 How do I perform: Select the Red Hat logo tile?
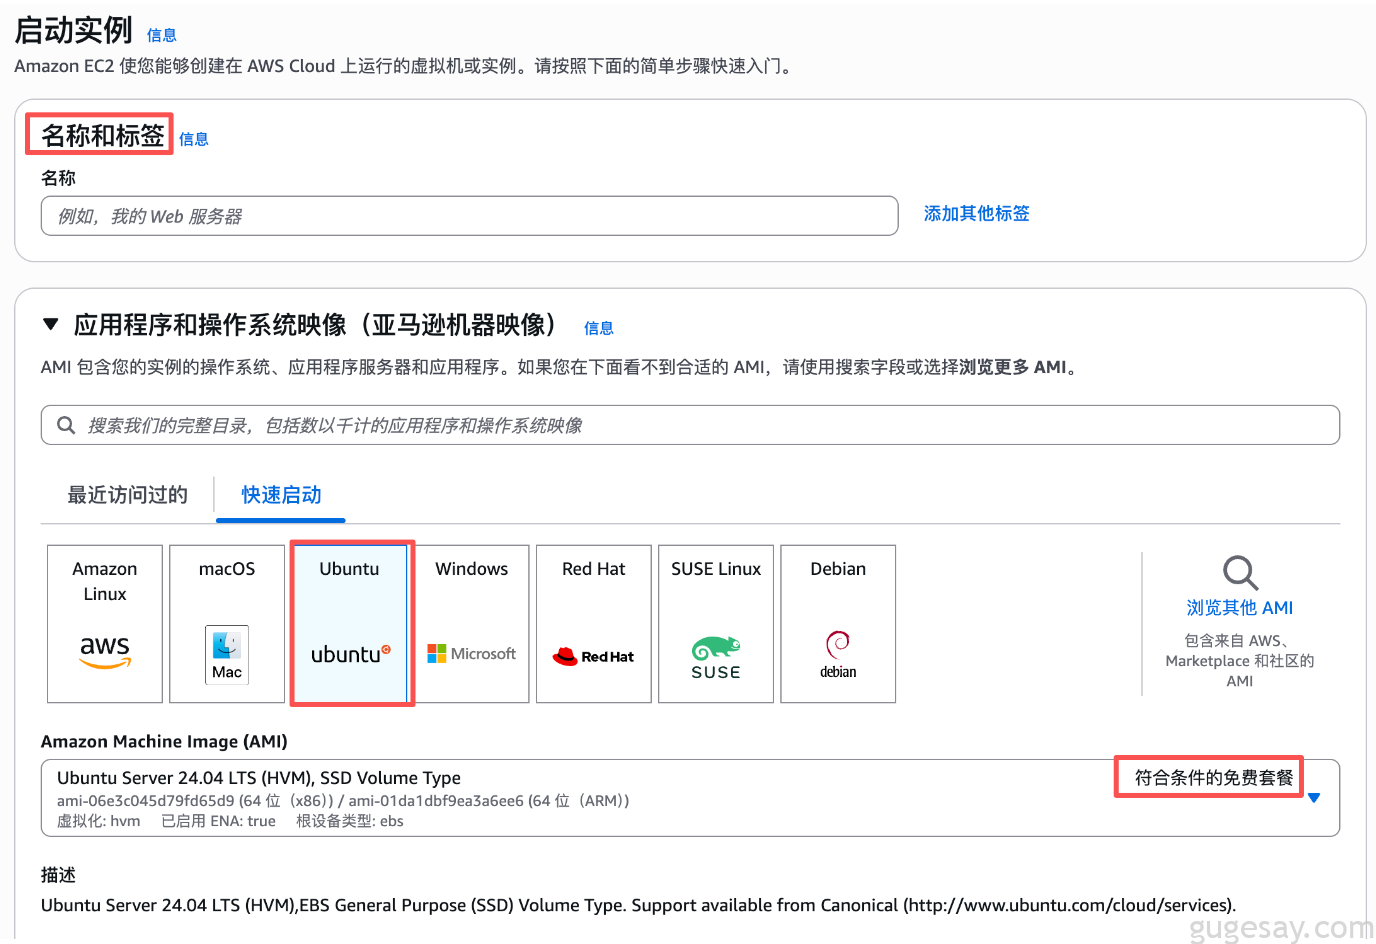594,624
